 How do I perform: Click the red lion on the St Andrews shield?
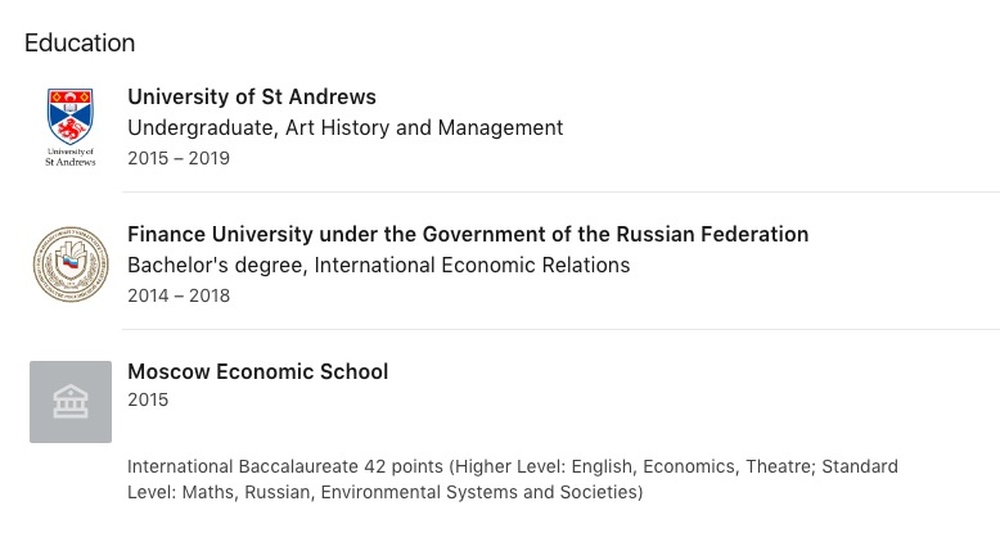70,131
